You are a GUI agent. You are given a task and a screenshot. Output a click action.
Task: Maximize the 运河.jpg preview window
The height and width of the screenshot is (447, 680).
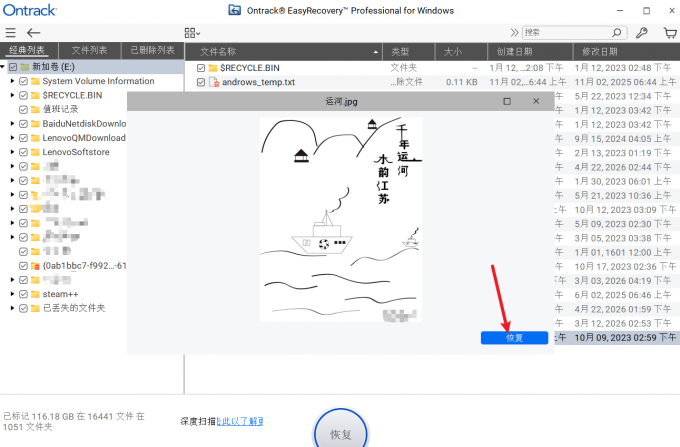(x=507, y=101)
